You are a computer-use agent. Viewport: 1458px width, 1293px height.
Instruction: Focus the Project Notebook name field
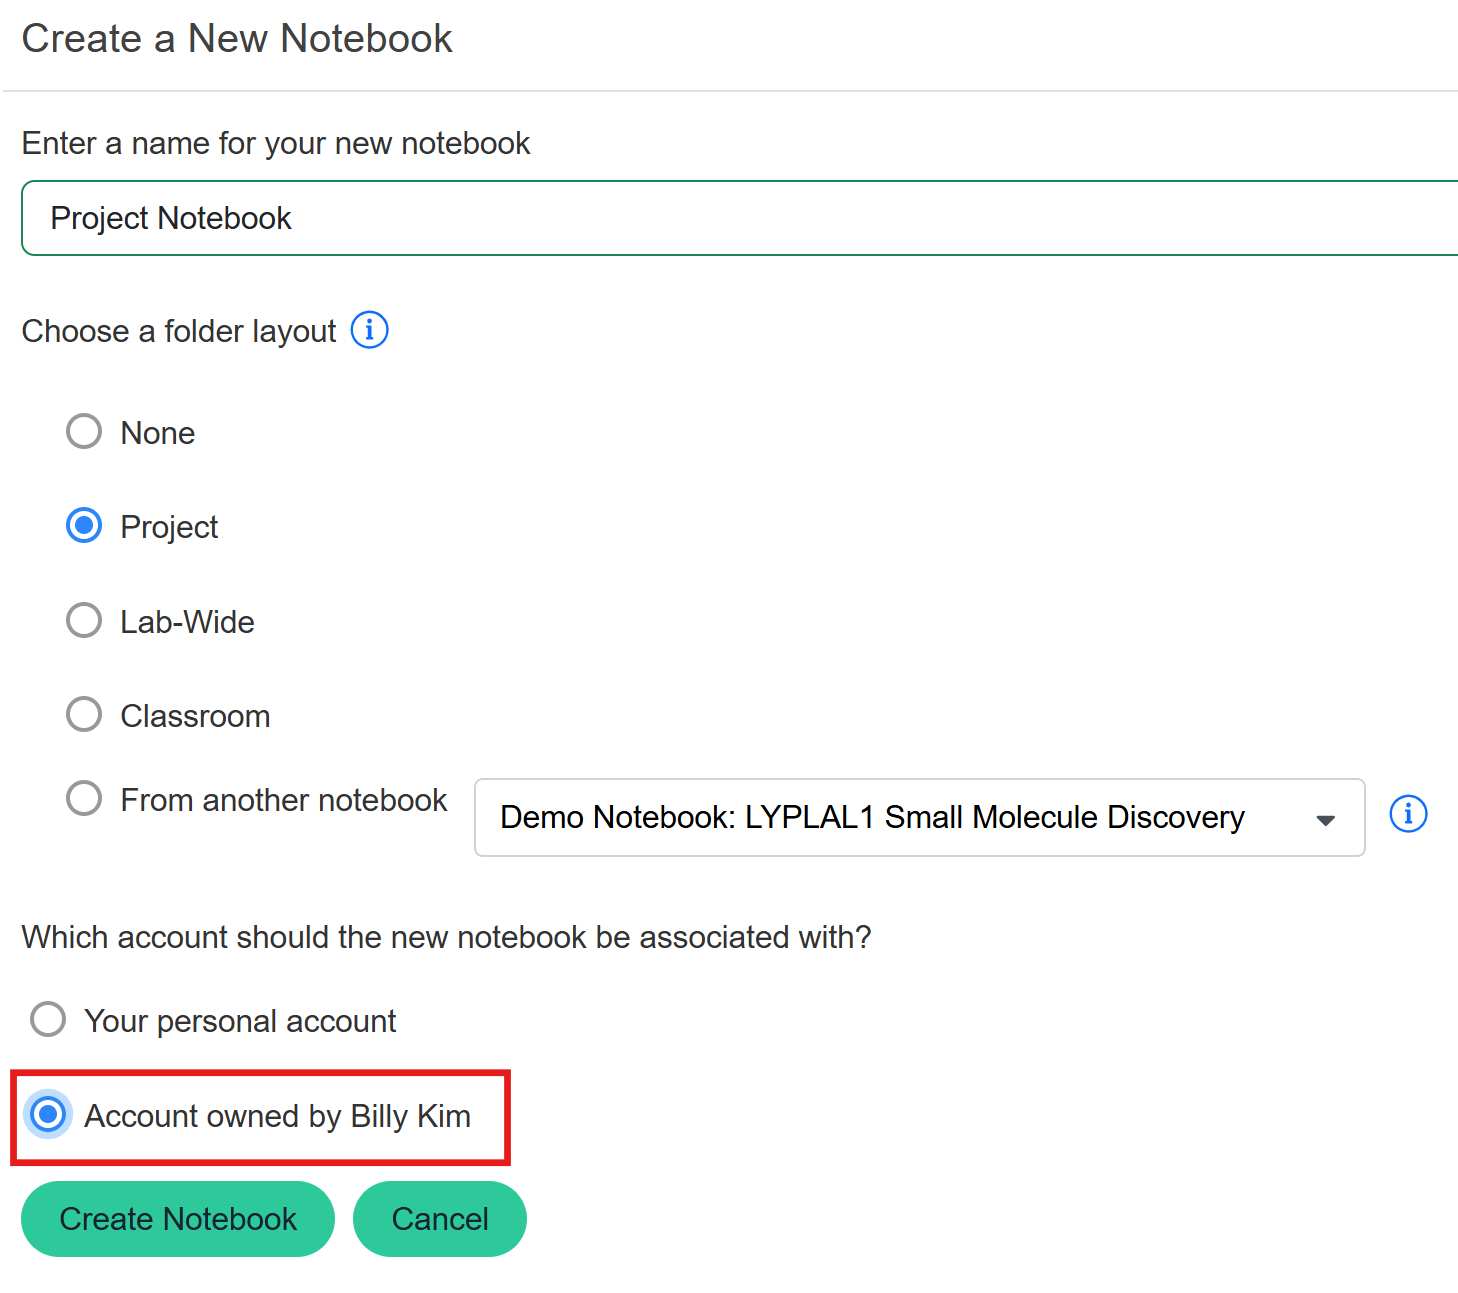(x=740, y=218)
